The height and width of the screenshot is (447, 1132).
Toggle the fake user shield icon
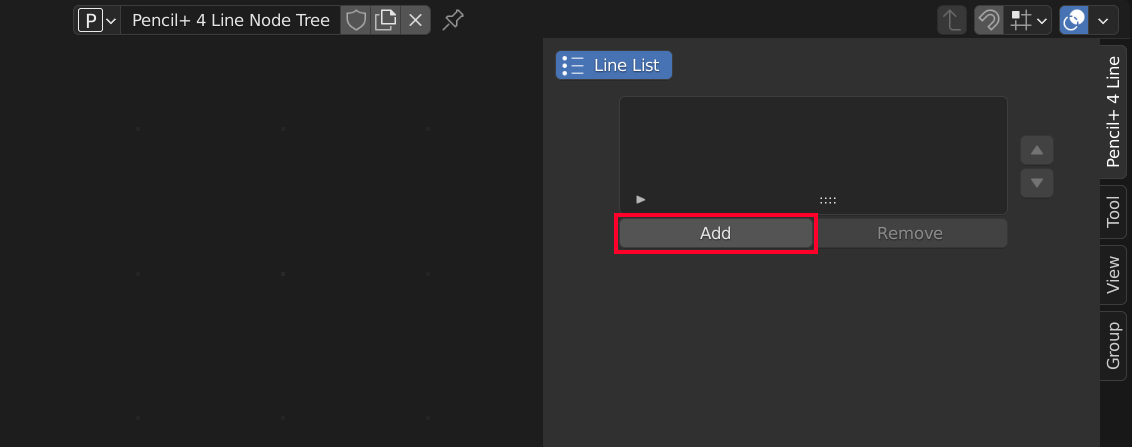[x=356, y=20]
